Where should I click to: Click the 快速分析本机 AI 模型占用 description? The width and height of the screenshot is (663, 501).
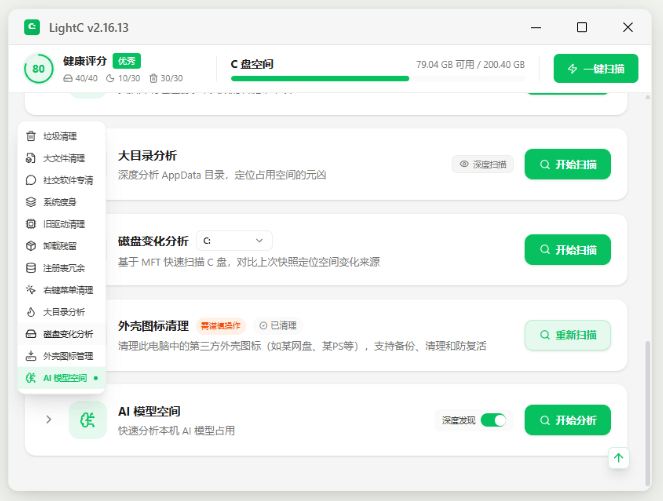click(176, 431)
